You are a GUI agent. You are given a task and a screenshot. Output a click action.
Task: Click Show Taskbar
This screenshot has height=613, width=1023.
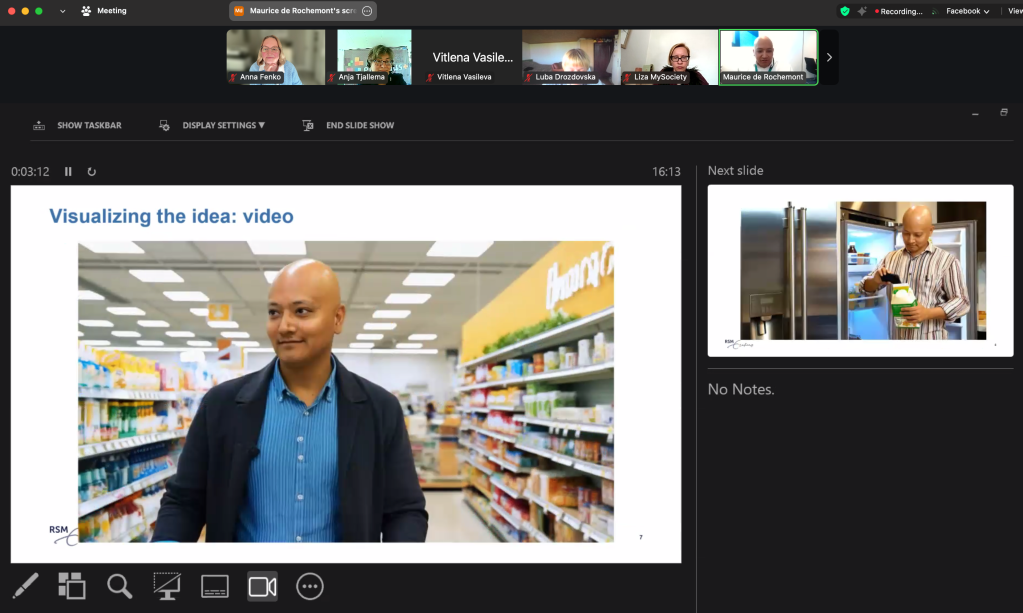click(x=78, y=126)
